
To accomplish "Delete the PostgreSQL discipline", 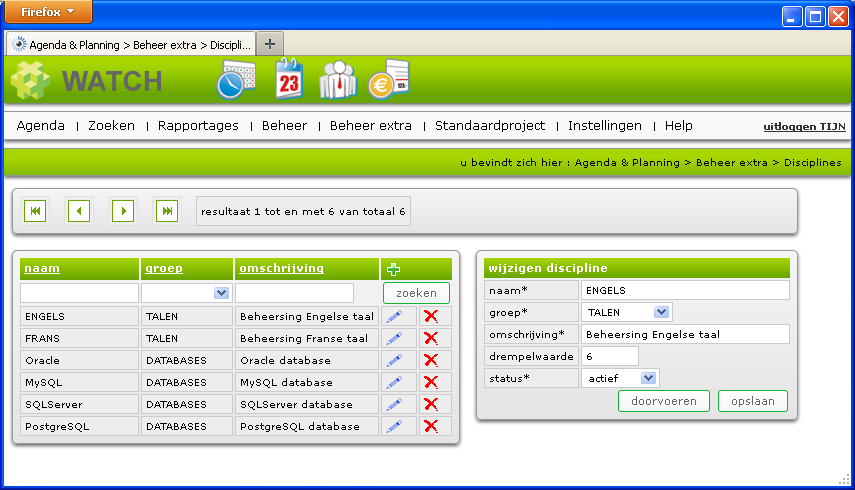I will coord(431,426).
